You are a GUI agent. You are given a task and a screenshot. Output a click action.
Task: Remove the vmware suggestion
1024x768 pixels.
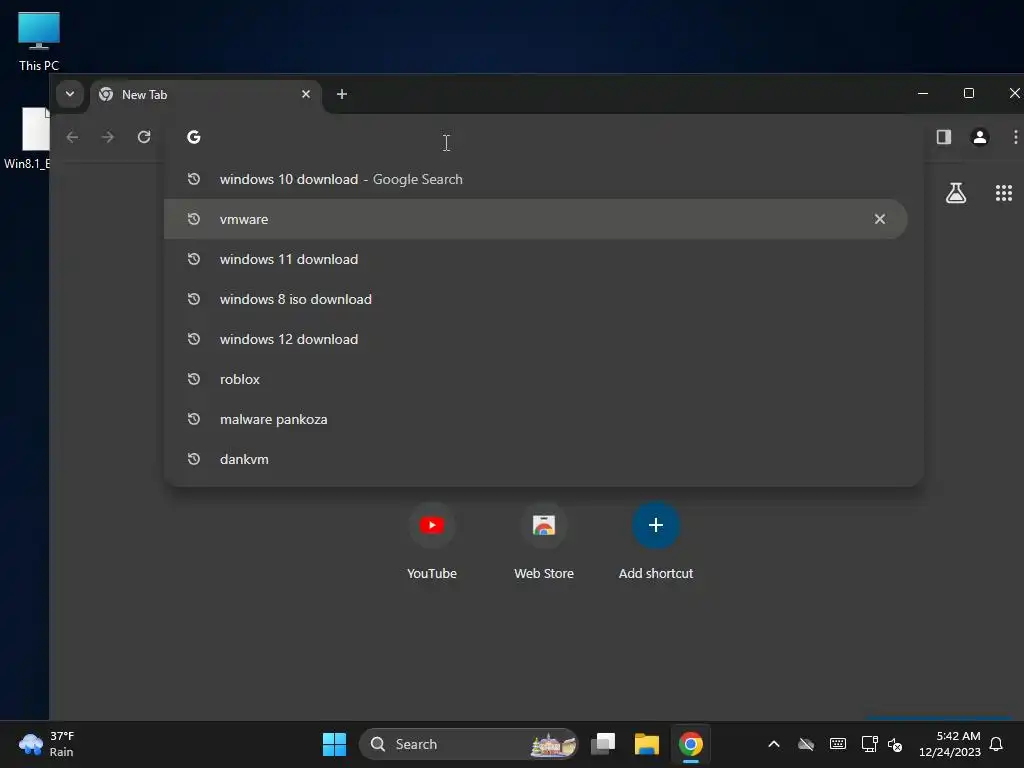pyautogui.click(x=880, y=219)
